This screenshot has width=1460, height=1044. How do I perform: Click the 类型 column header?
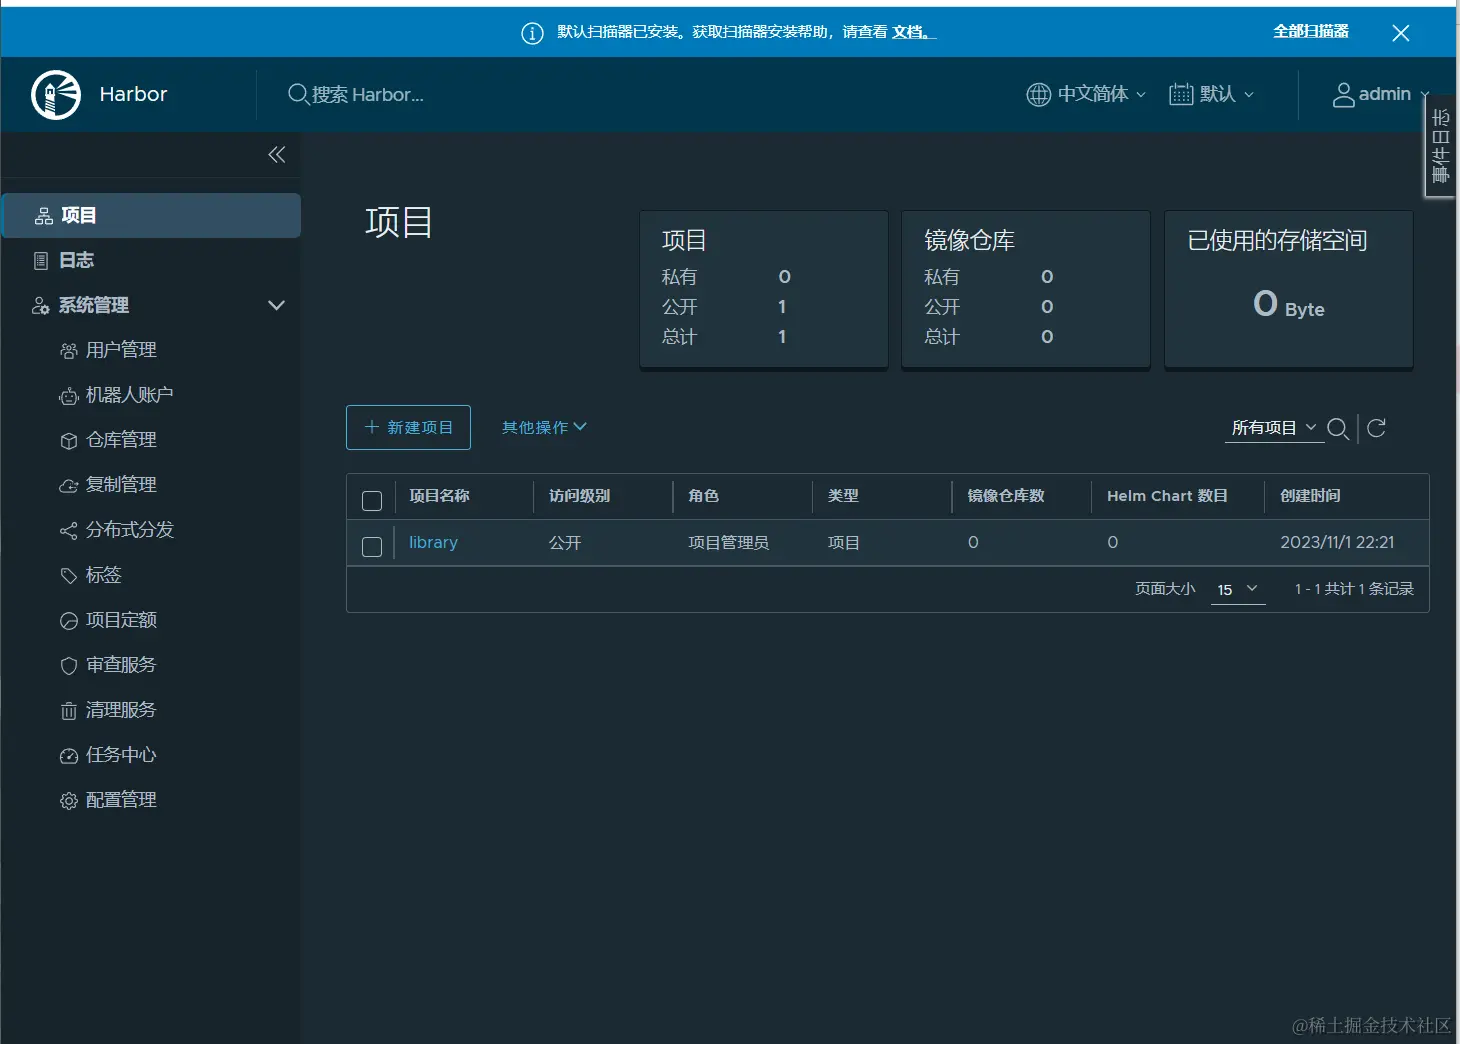843,496
